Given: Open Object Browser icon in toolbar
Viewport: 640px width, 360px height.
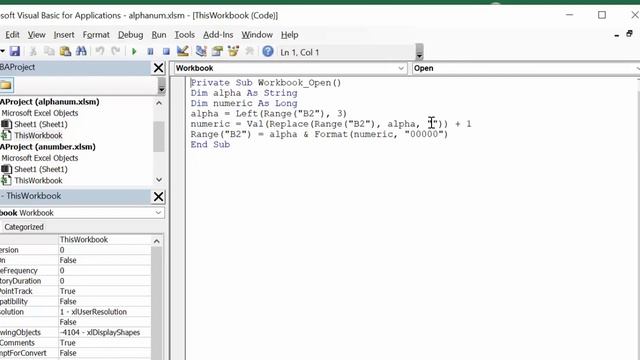Looking at the screenshot, I should click(x=233, y=51).
